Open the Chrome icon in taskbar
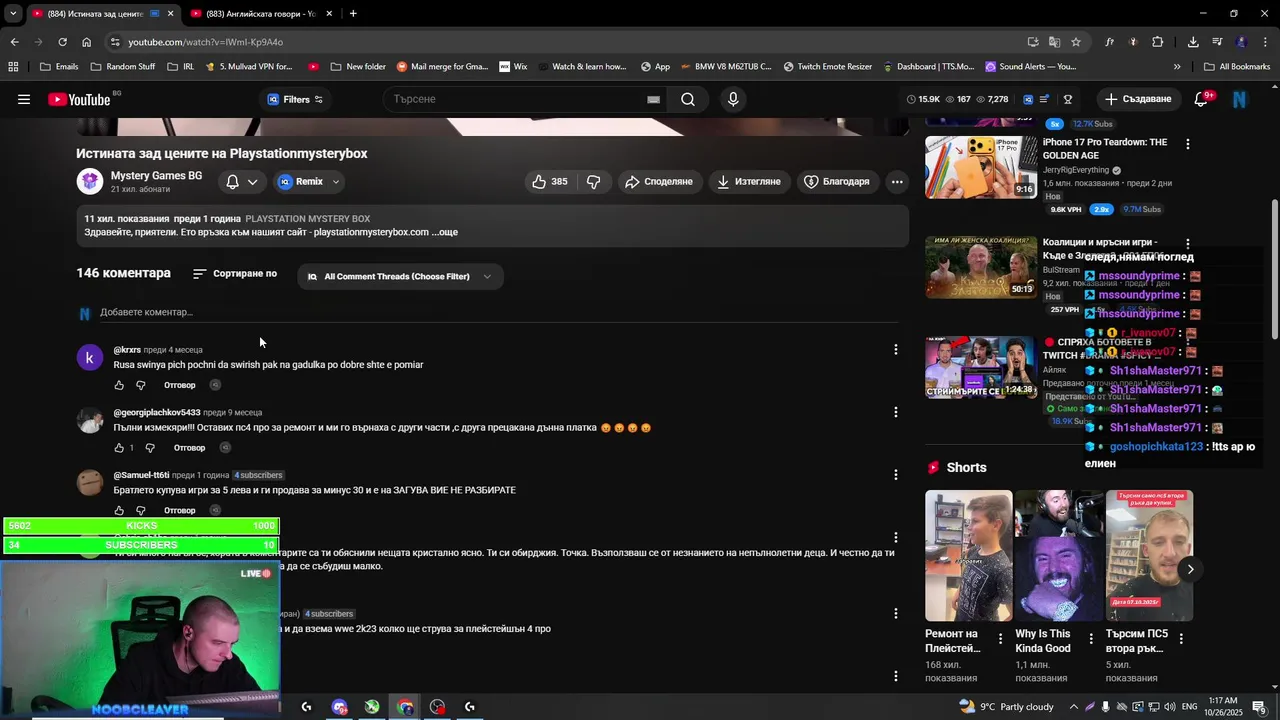 (405, 707)
